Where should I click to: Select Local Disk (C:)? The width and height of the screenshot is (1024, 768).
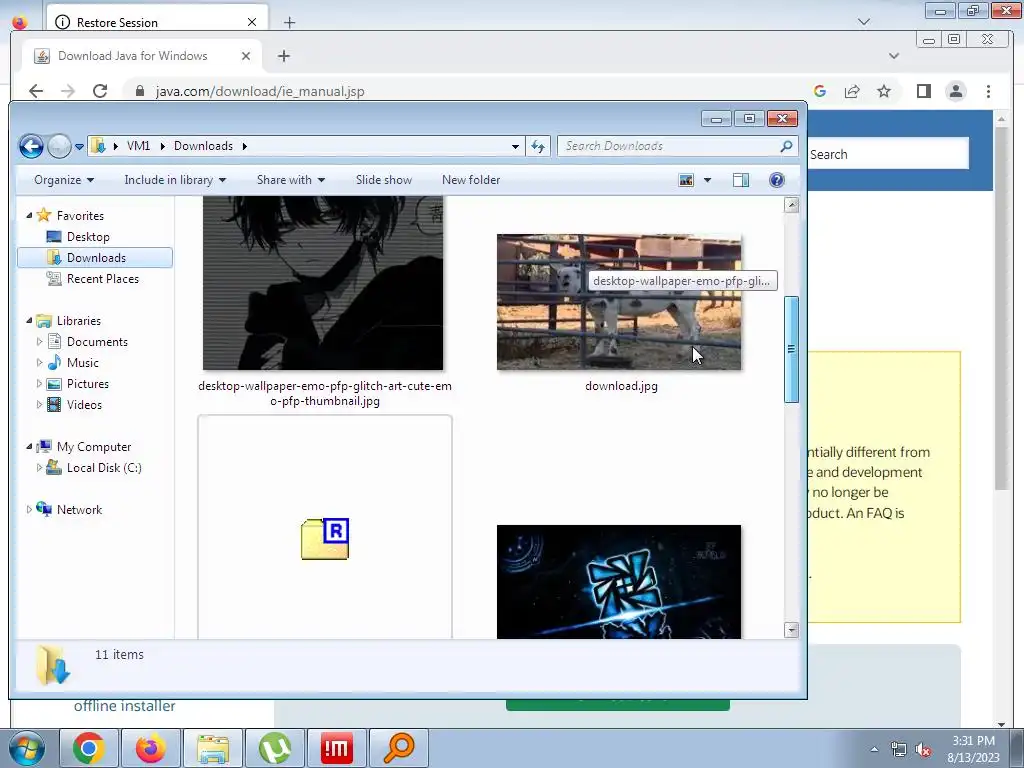[x=103, y=468]
